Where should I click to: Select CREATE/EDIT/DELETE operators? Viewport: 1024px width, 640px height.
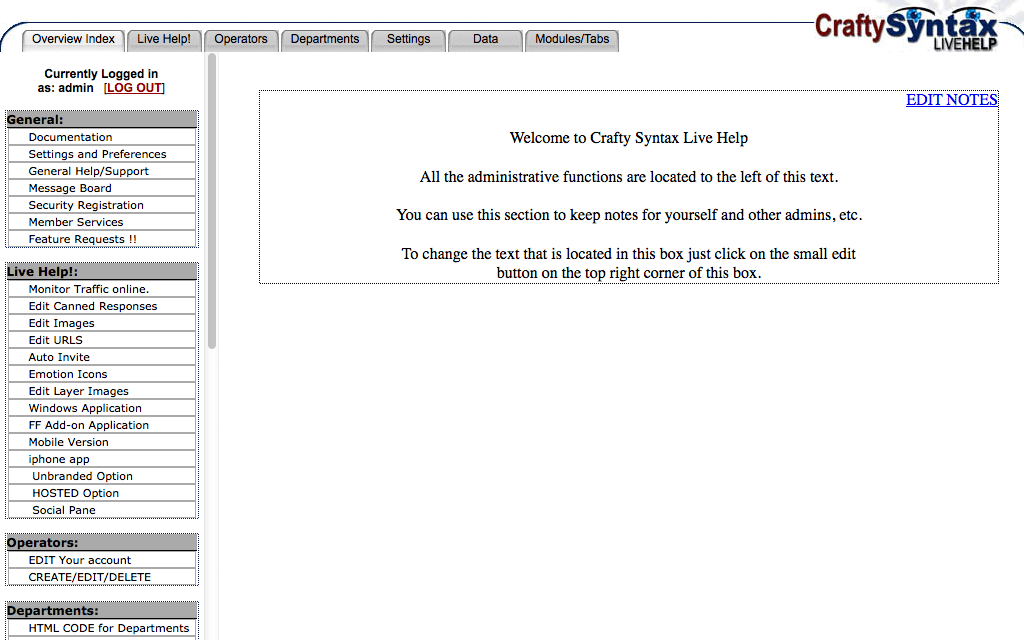[x=90, y=577]
